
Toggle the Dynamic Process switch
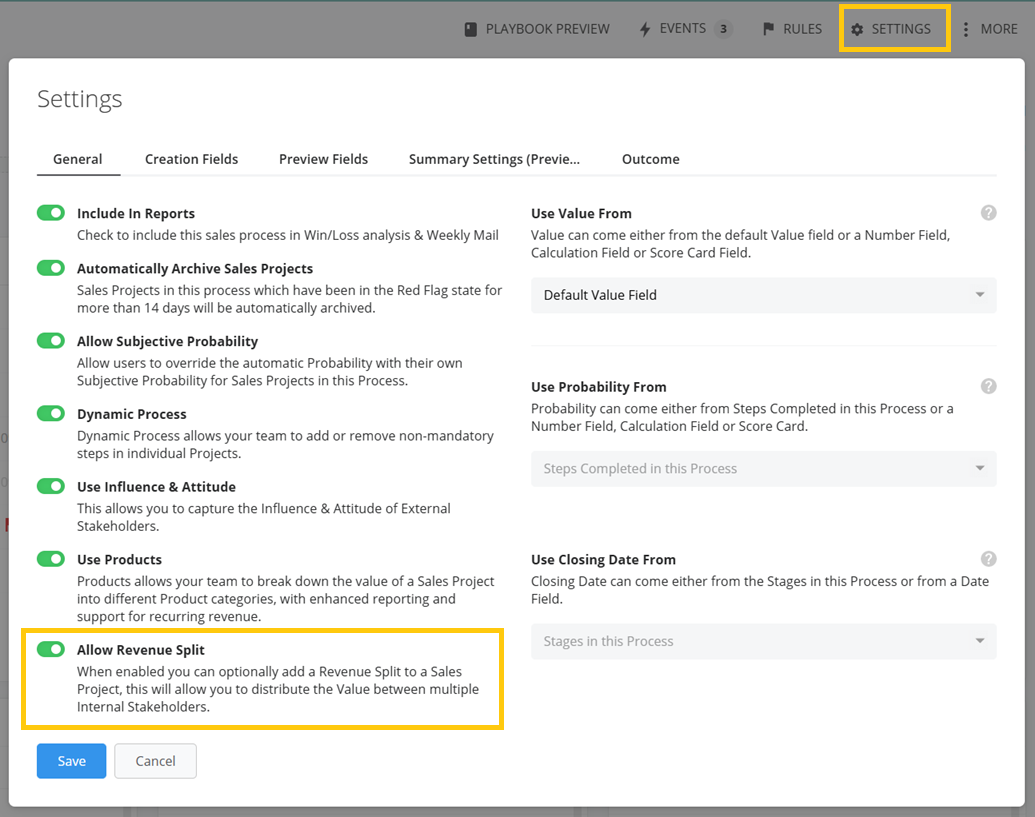[x=51, y=413]
